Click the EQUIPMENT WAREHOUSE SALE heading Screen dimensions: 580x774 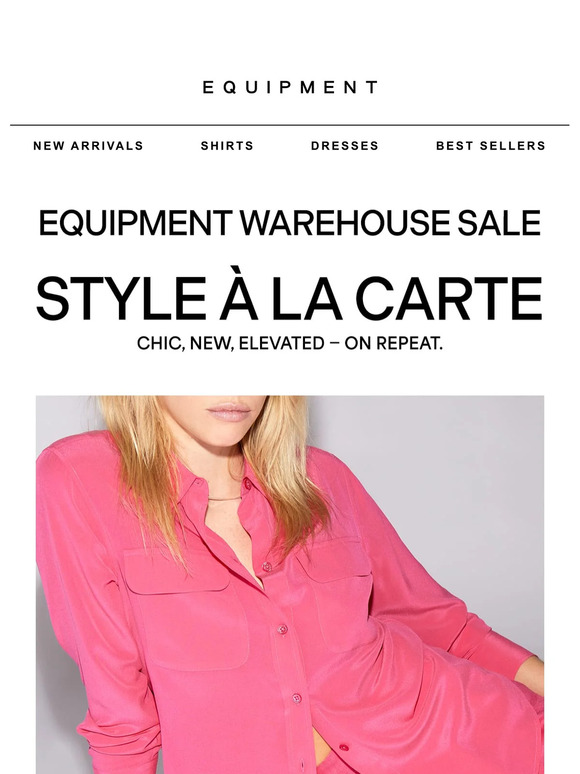pos(290,223)
